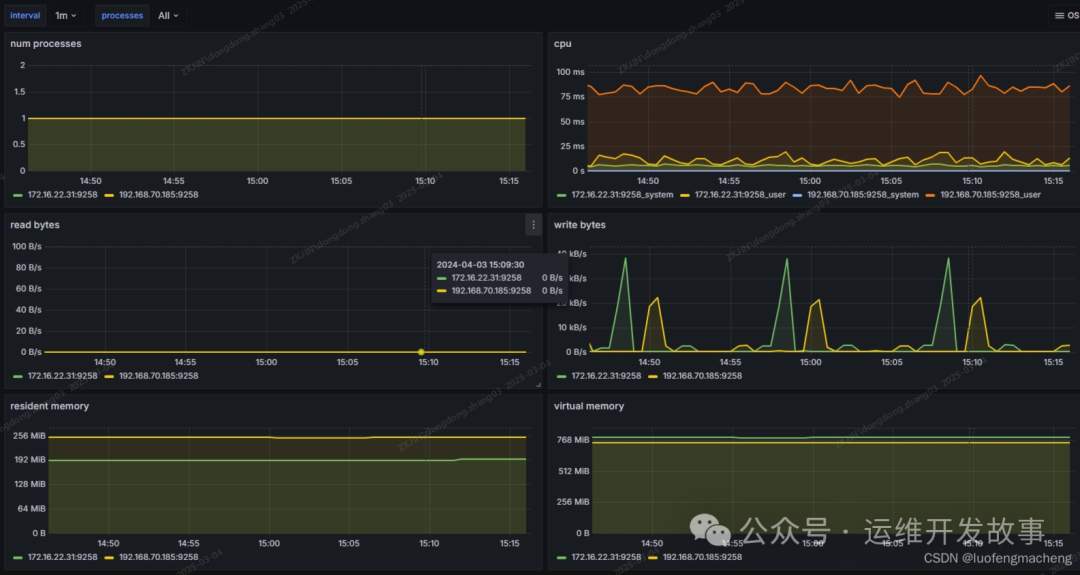The height and width of the screenshot is (575, 1080).
Task: Open the processes All dropdown
Action: tap(167, 15)
